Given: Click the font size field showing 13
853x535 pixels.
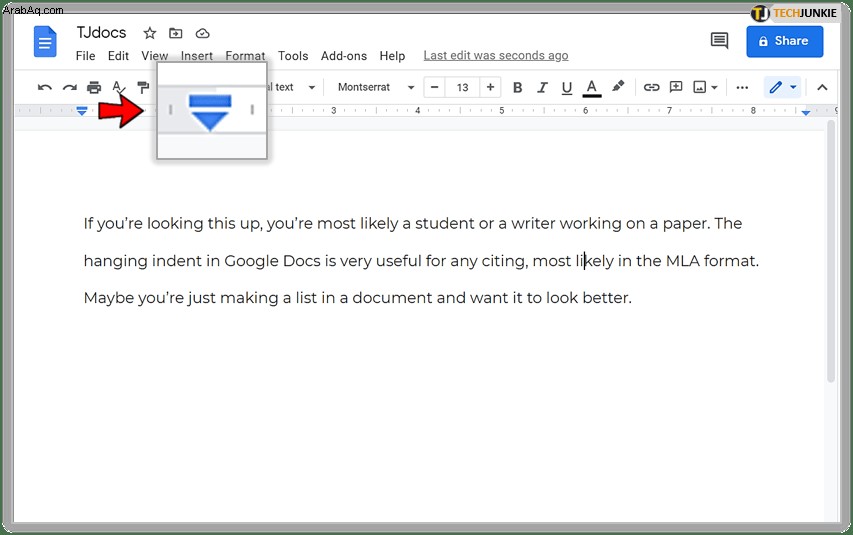Looking at the screenshot, I should point(462,87).
